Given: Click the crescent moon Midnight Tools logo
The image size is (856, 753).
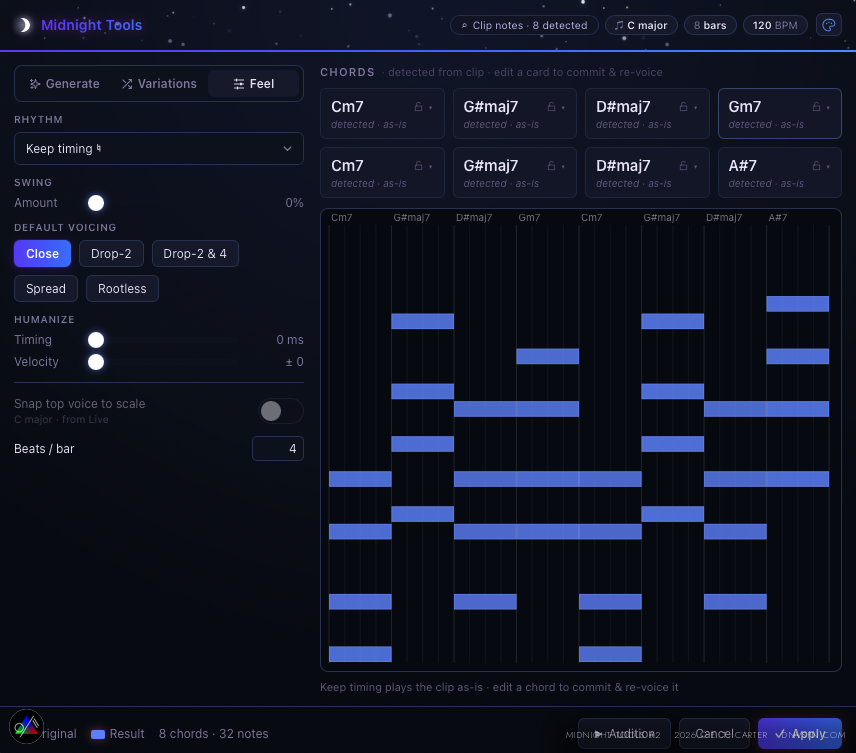Looking at the screenshot, I should [23, 25].
